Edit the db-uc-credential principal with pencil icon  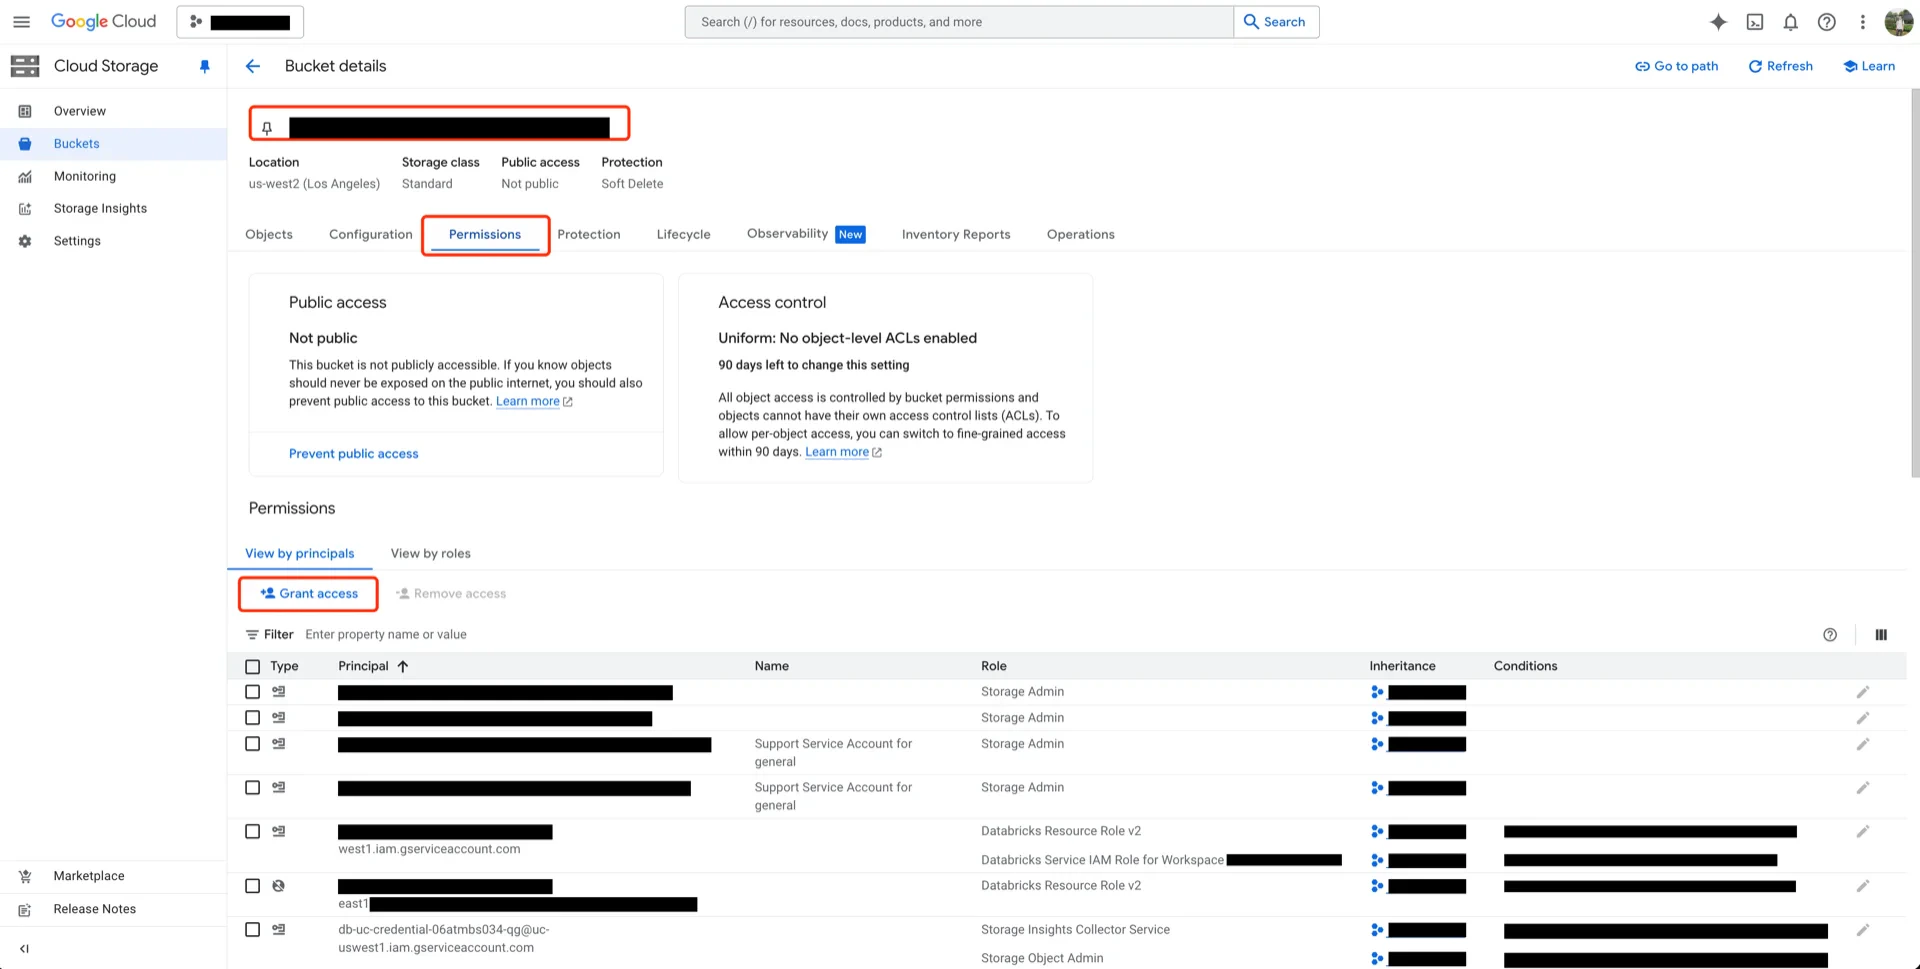[x=1863, y=930]
